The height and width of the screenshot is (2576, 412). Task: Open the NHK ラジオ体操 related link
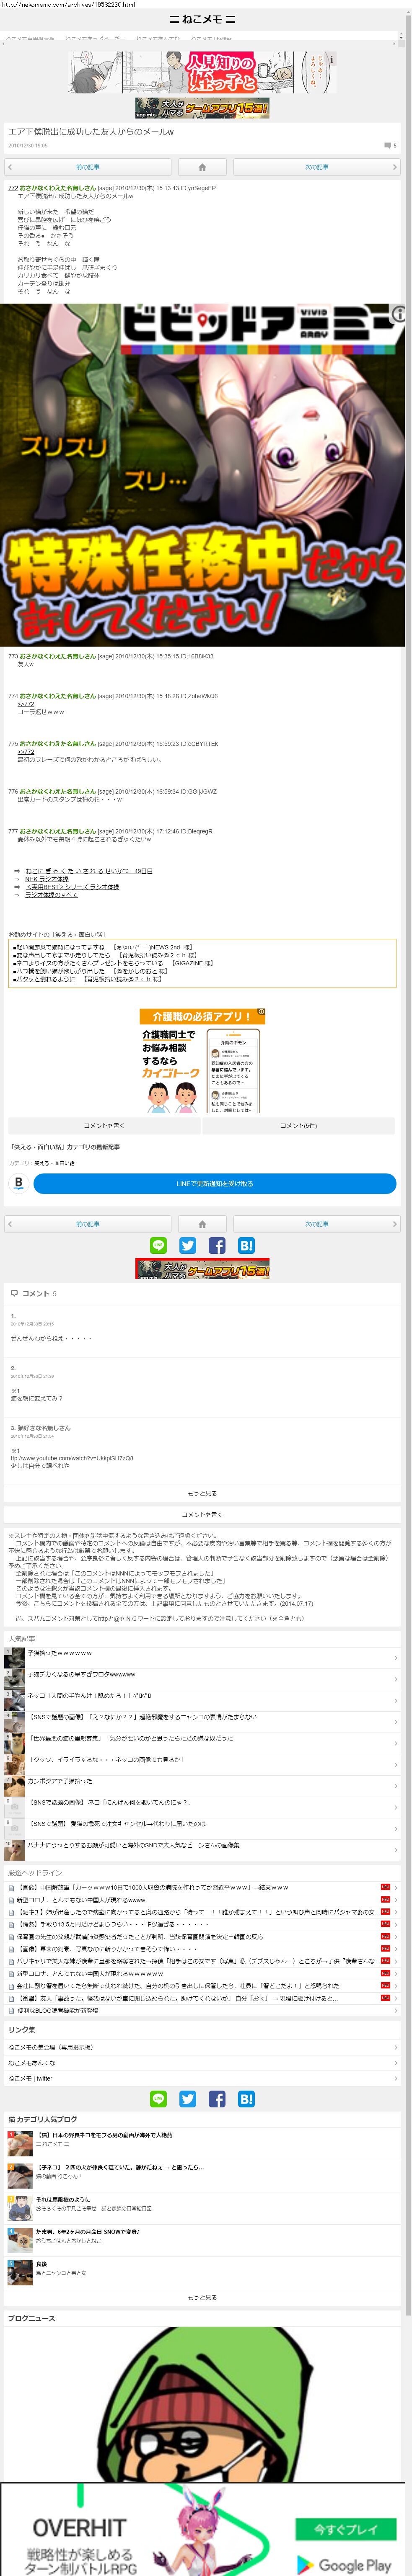pos(47,879)
